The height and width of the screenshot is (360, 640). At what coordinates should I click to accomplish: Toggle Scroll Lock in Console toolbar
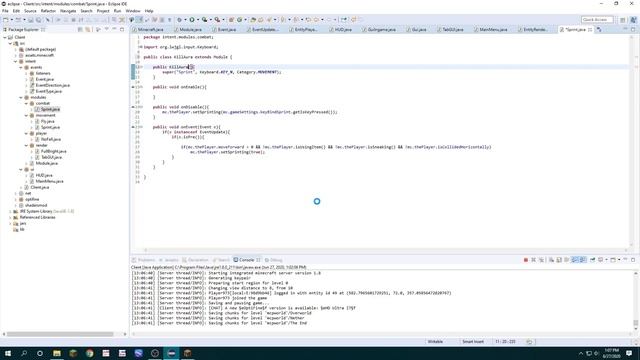[x=559, y=260]
